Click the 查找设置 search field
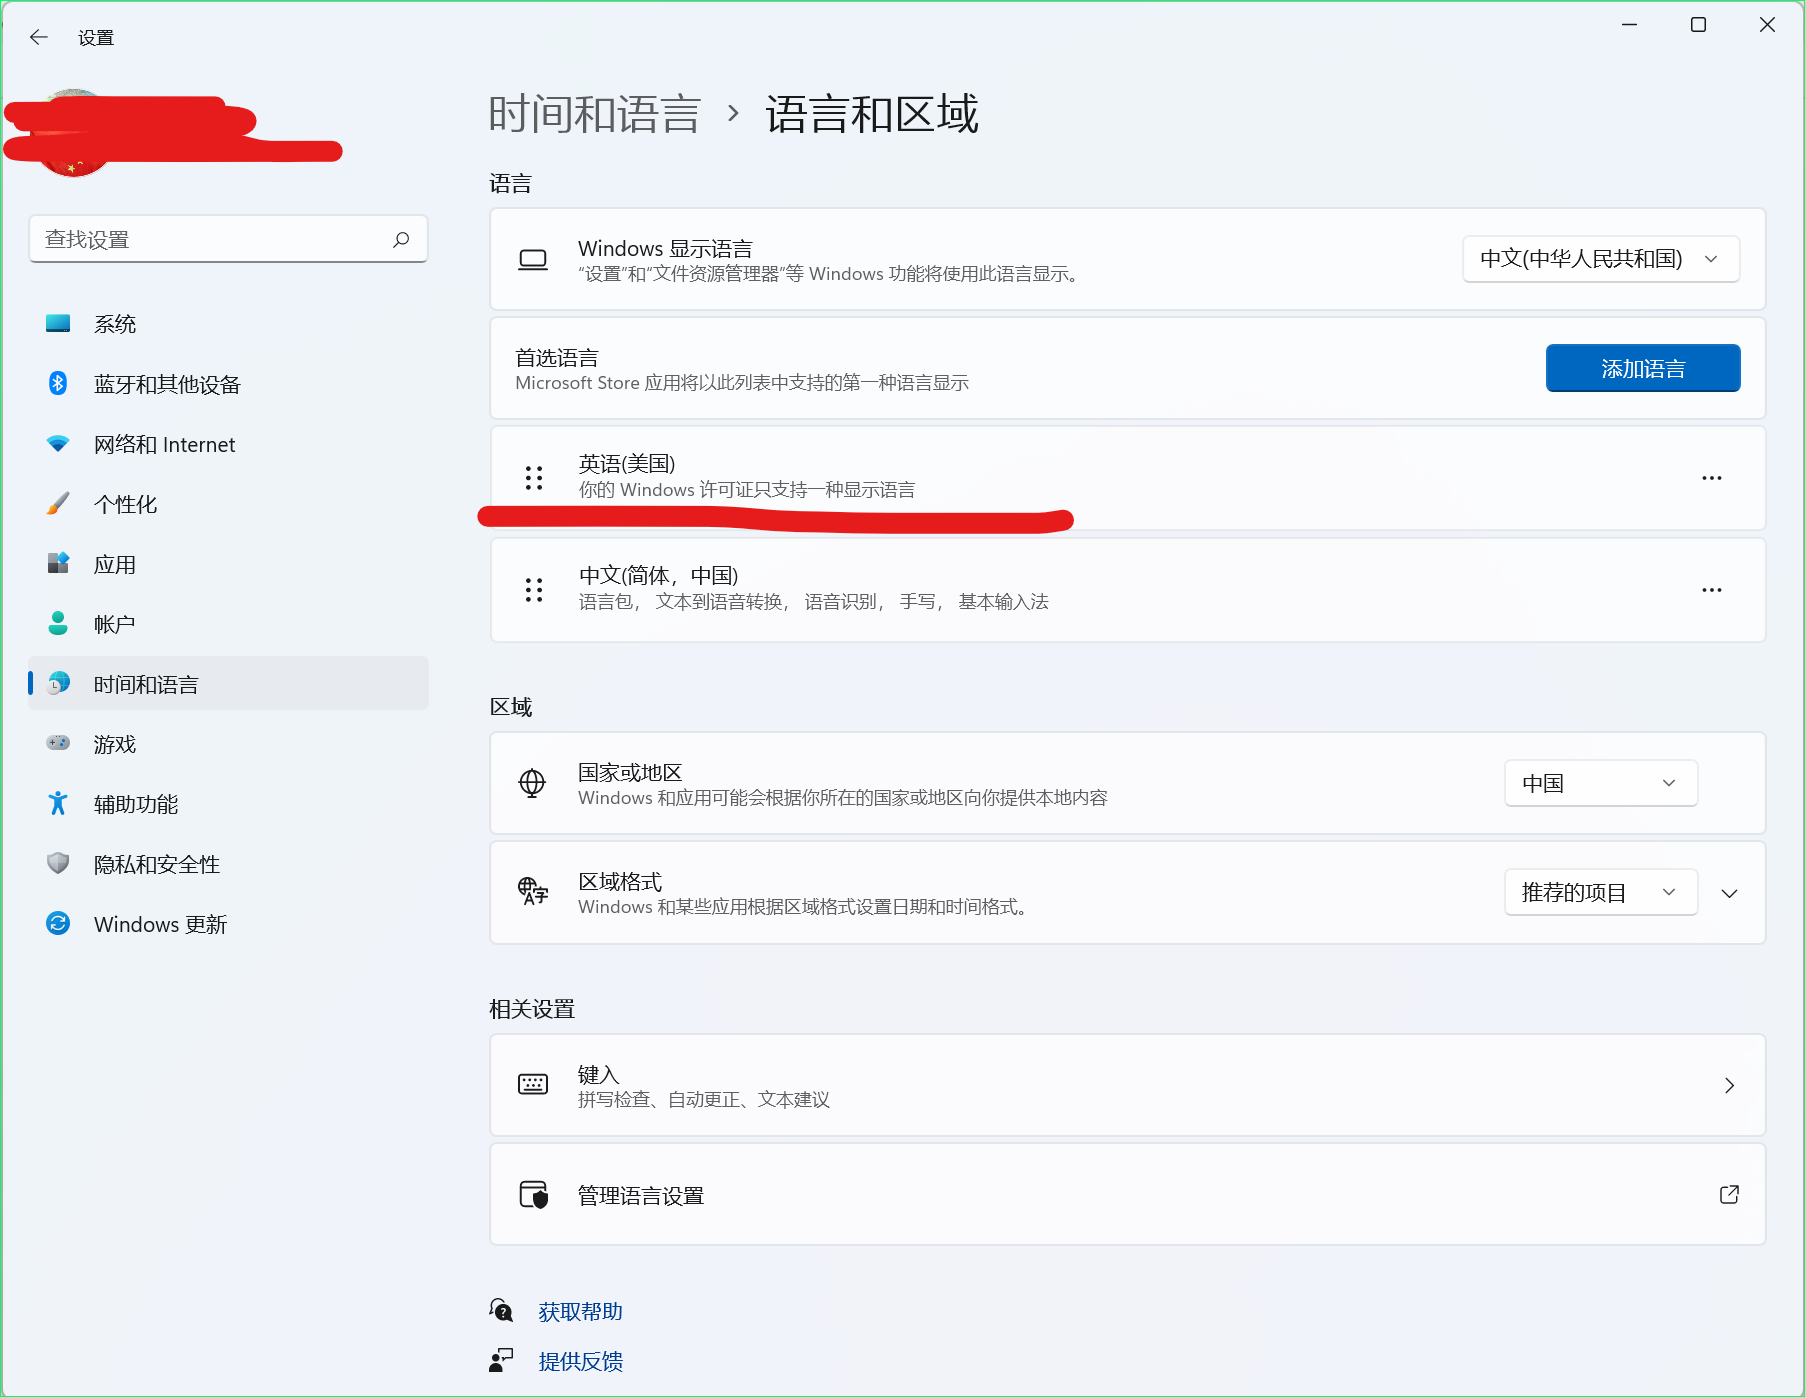The height and width of the screenshot is (1397, 1805). [x=228, y=239]
